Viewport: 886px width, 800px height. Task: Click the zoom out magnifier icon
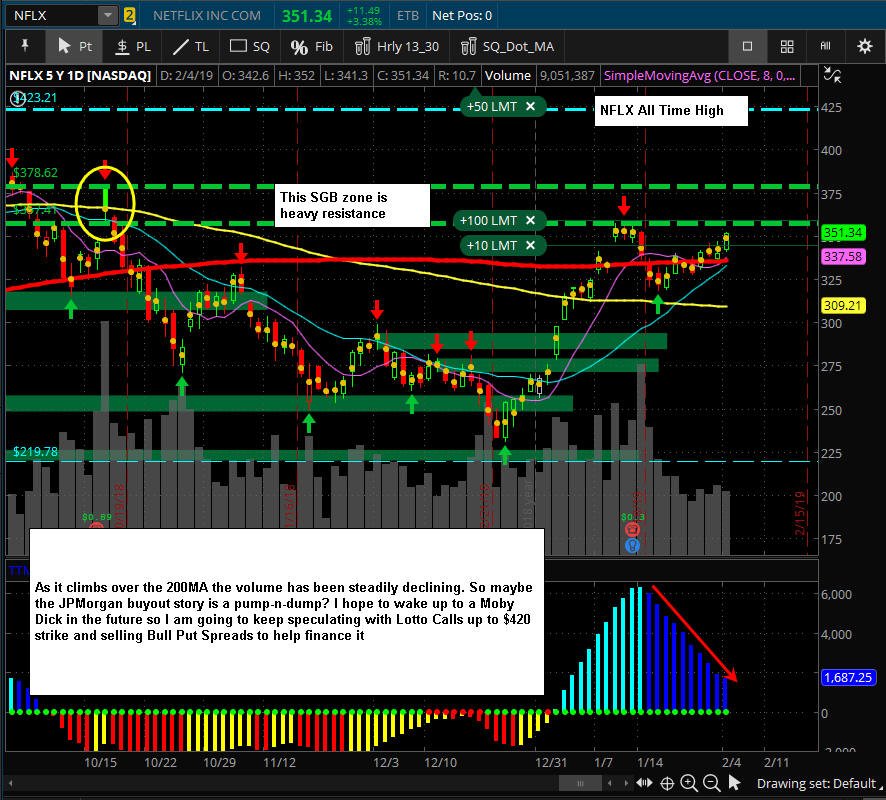click(711, 783)
